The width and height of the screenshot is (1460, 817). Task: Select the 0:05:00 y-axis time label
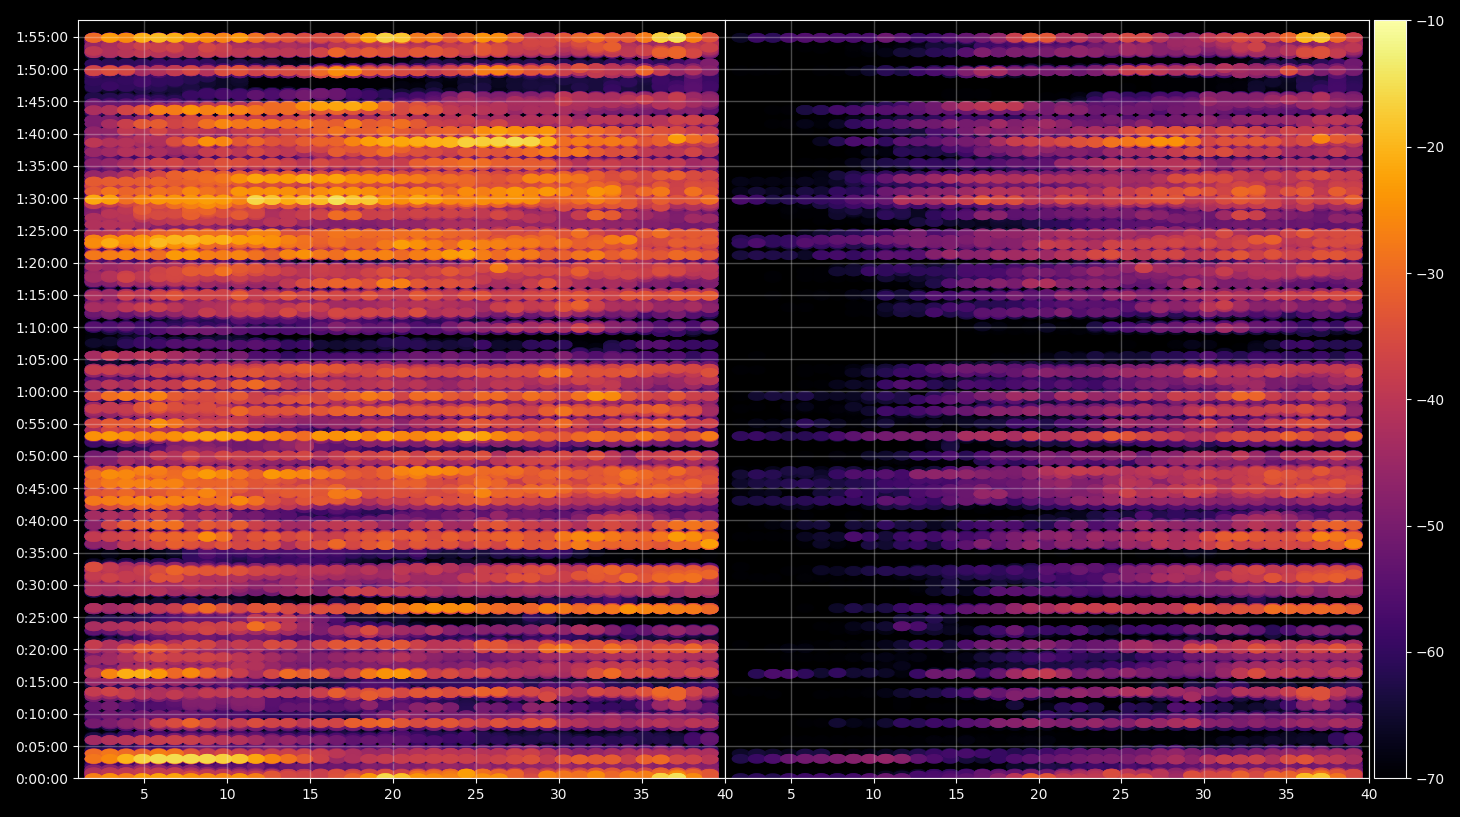coord(42,747)
